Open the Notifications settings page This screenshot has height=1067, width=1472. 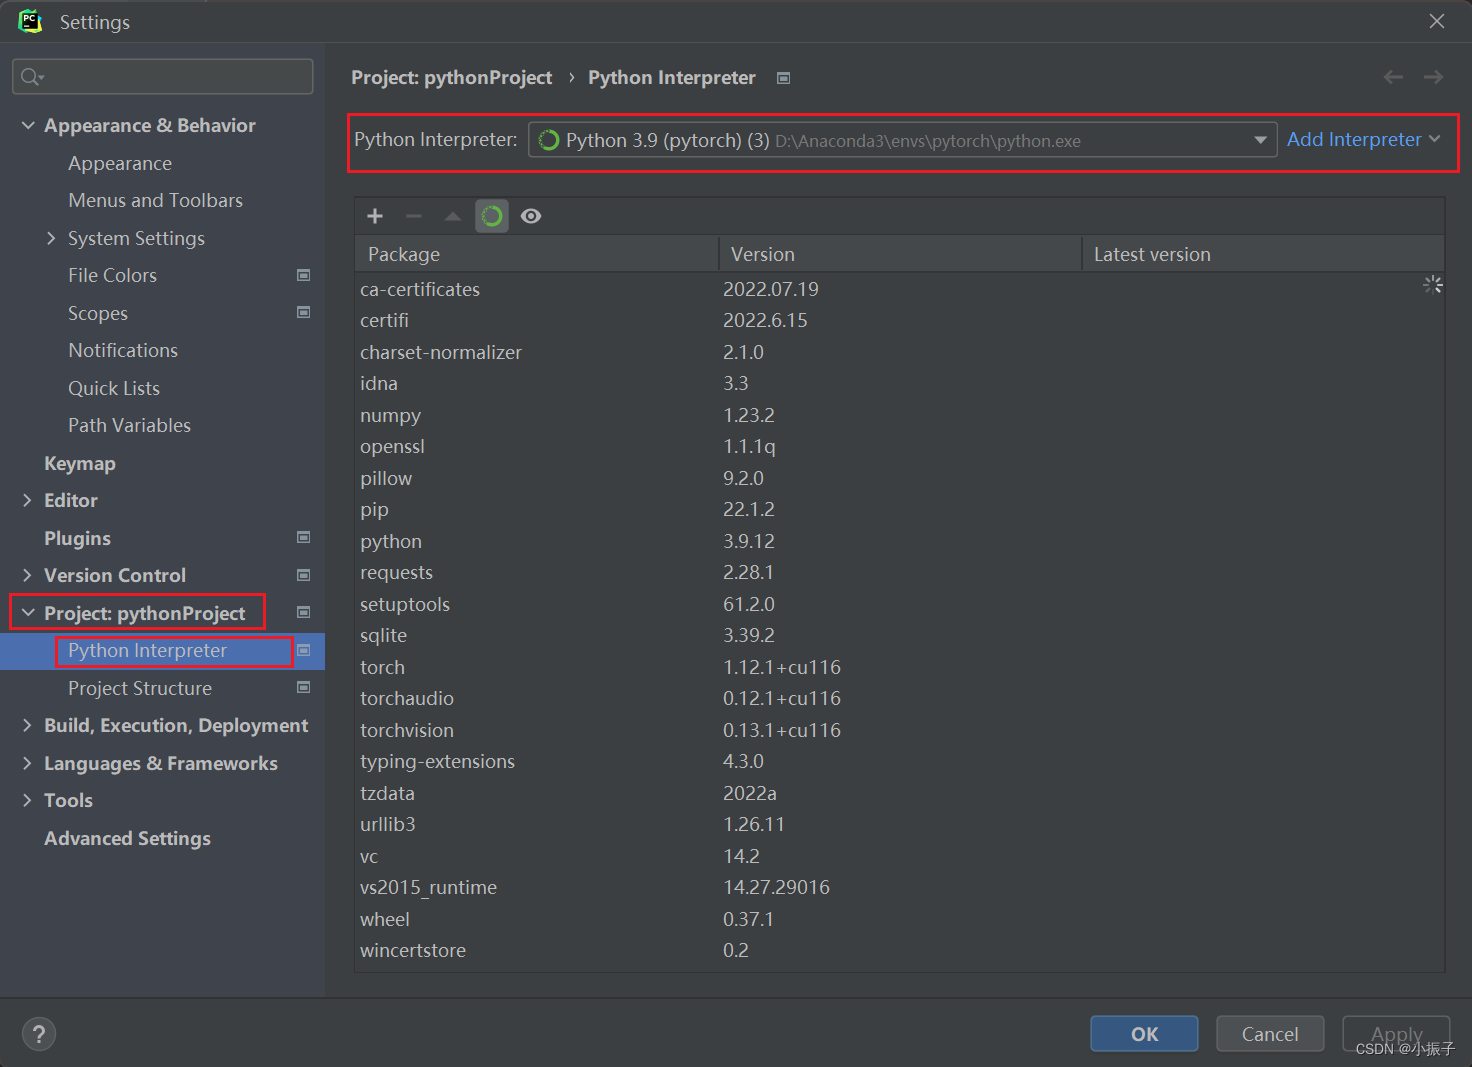[123, 350]
